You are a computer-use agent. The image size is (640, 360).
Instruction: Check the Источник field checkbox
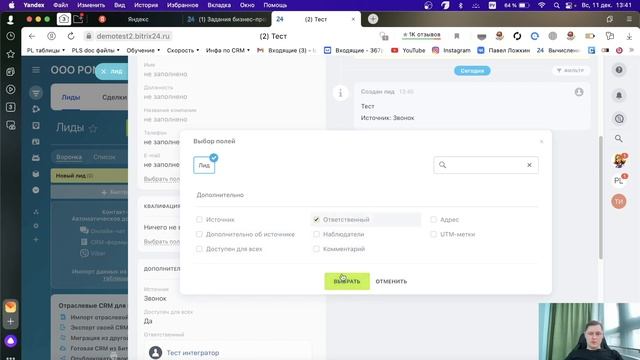pos(199,220)
